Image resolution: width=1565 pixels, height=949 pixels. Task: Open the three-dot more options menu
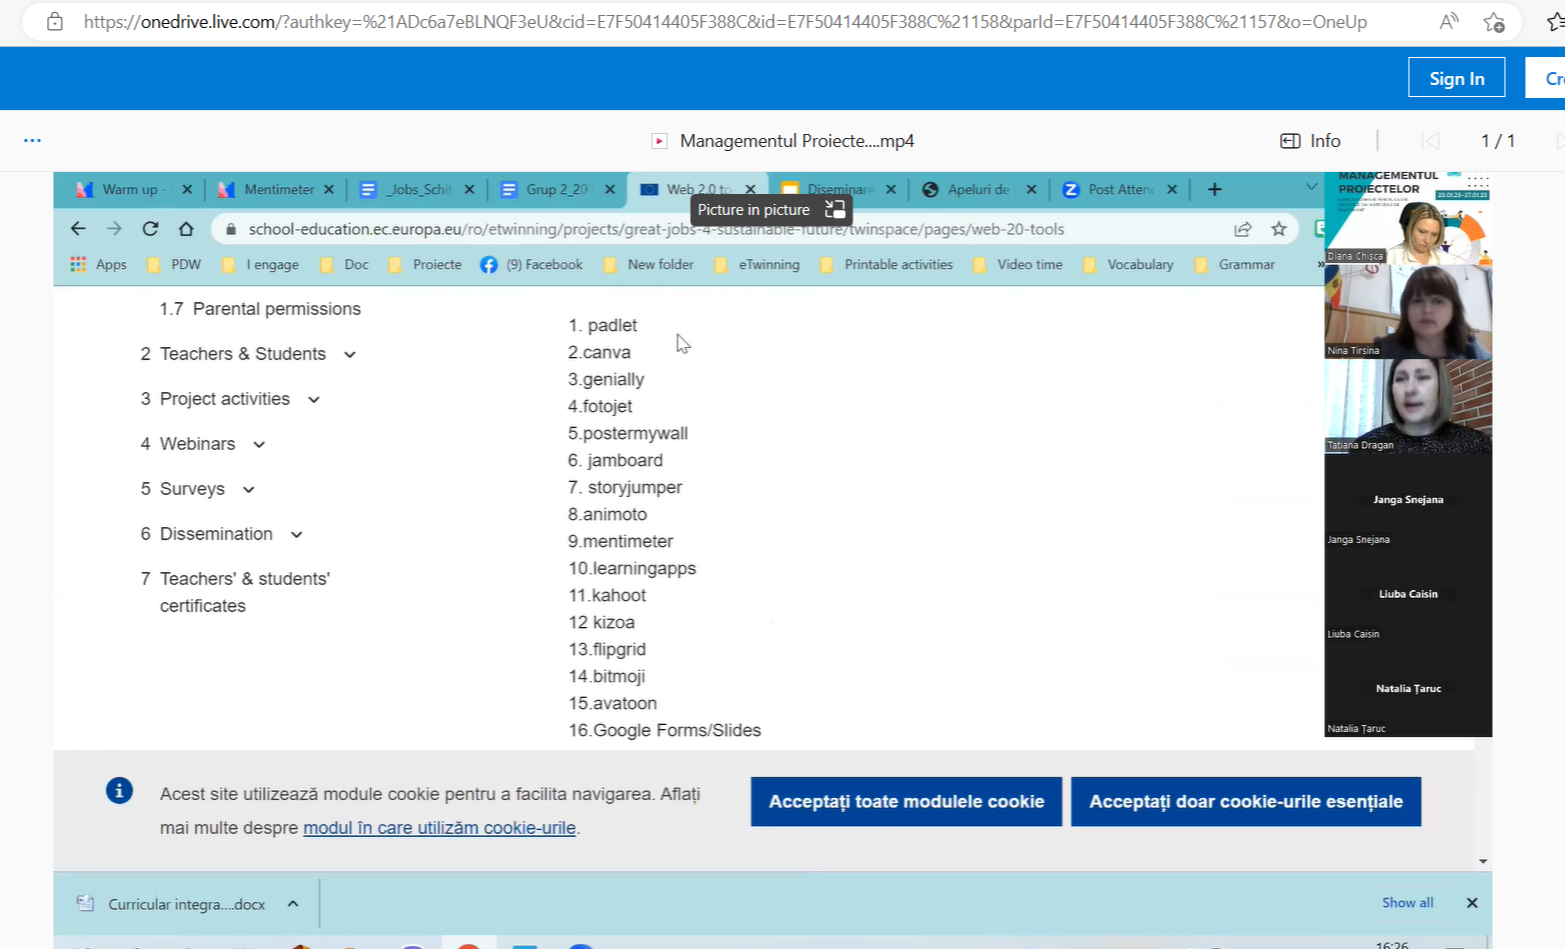pyautogui.click(x=32, y=141)
